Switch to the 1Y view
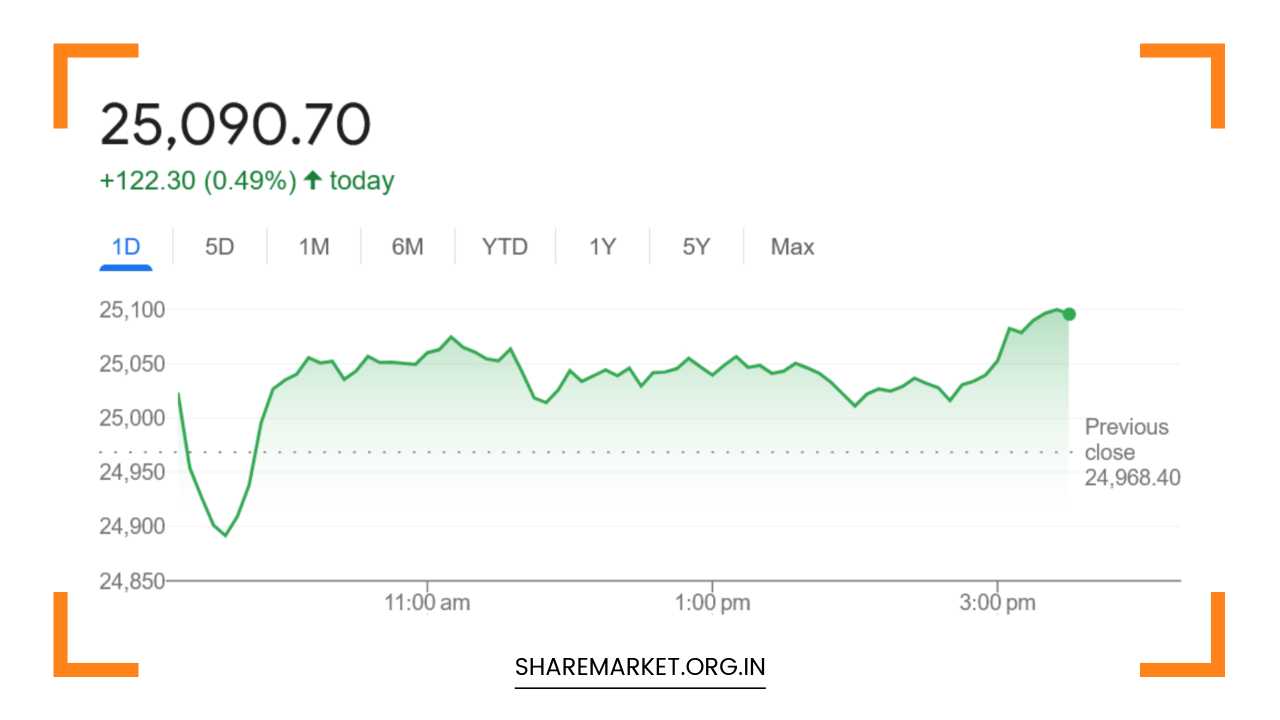Image resolution: width=1280 pixels, height=720 pixels. pyautogui.click(x=602, y=247)
